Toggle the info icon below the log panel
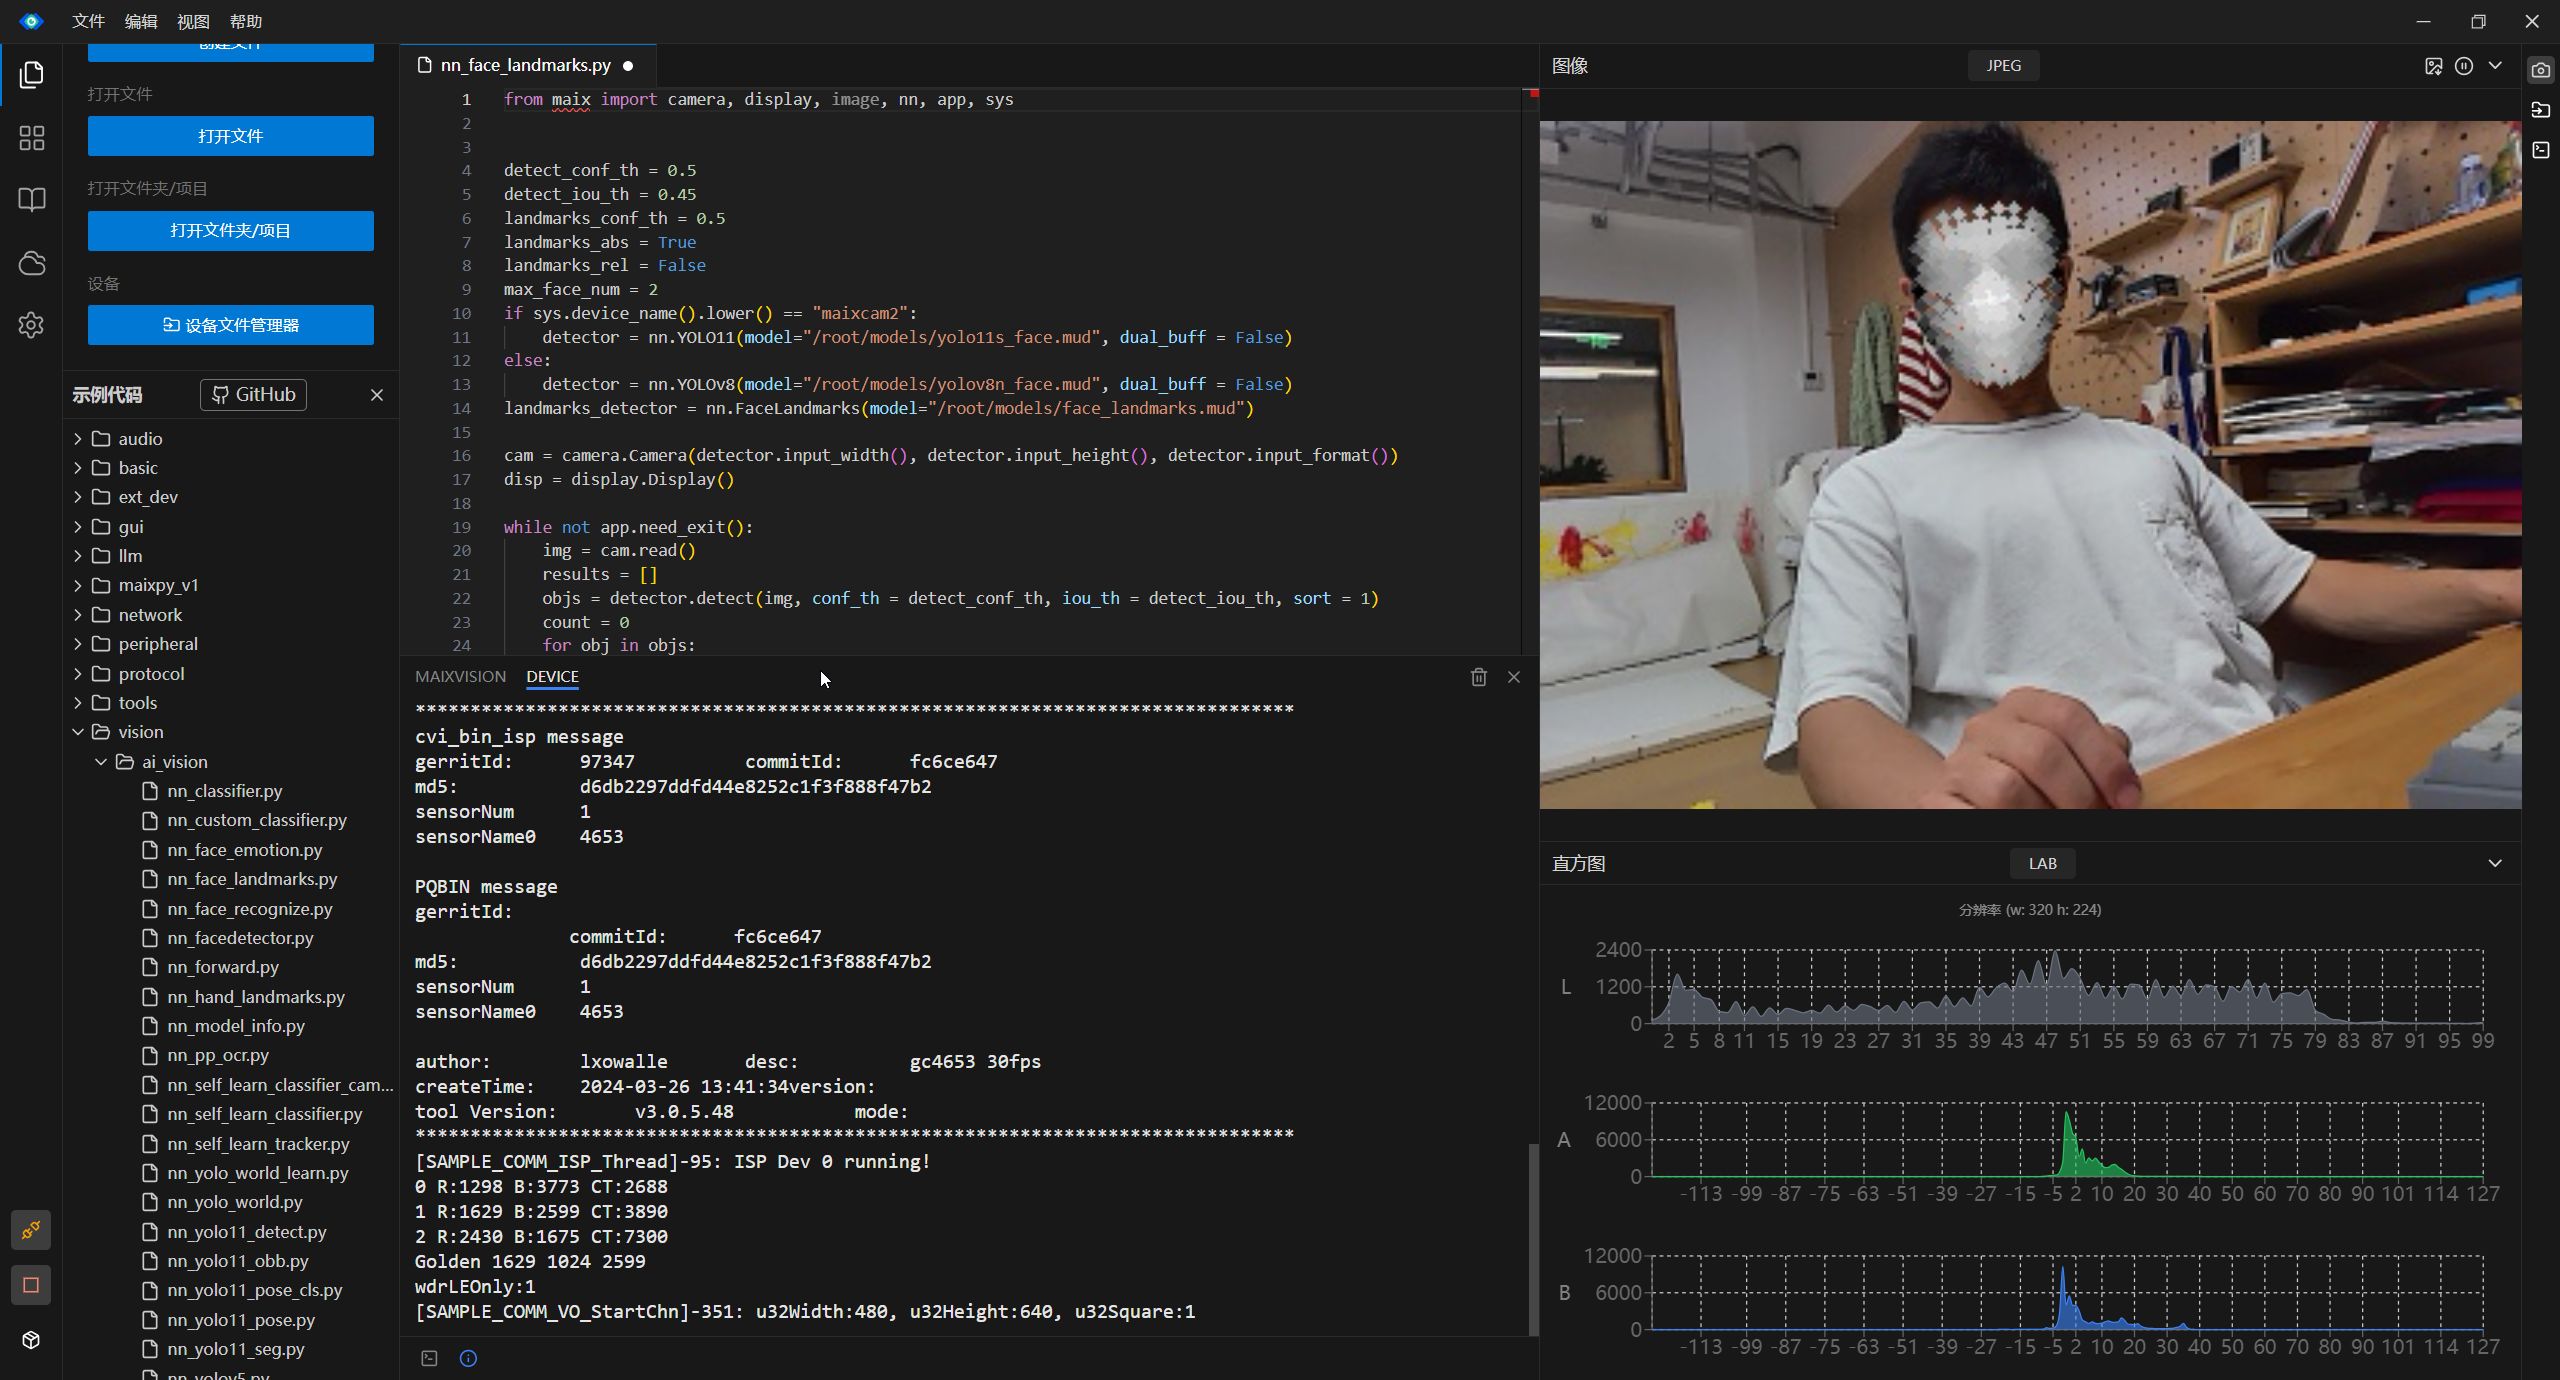 tap(468, 1358)
